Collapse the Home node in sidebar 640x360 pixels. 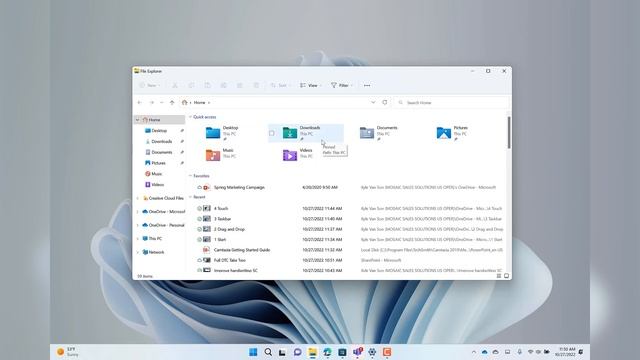click(138, 120)
